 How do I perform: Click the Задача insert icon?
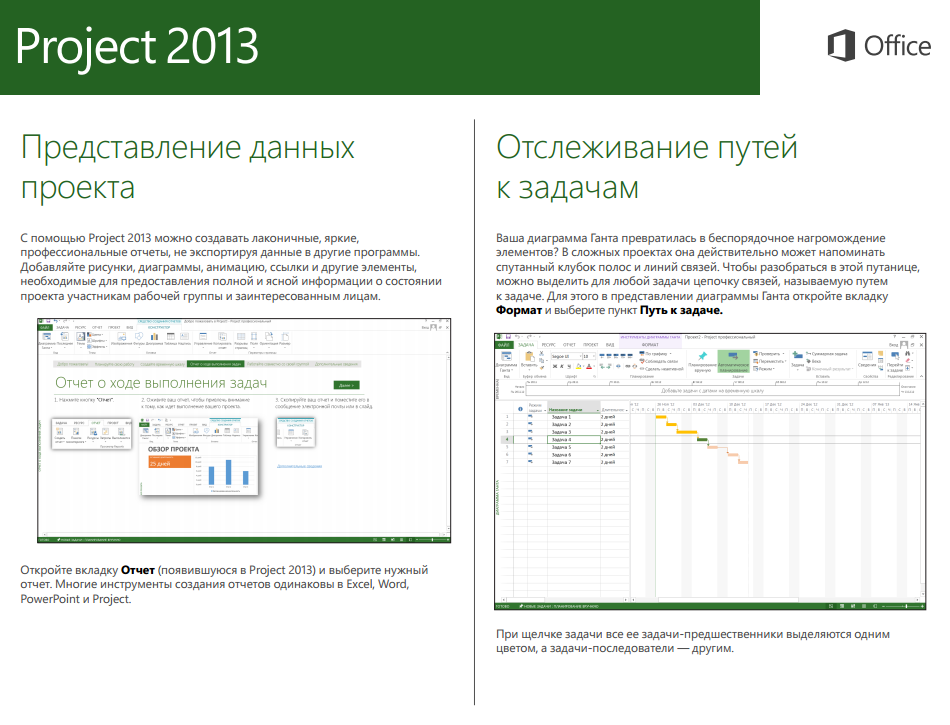point(797,360)
